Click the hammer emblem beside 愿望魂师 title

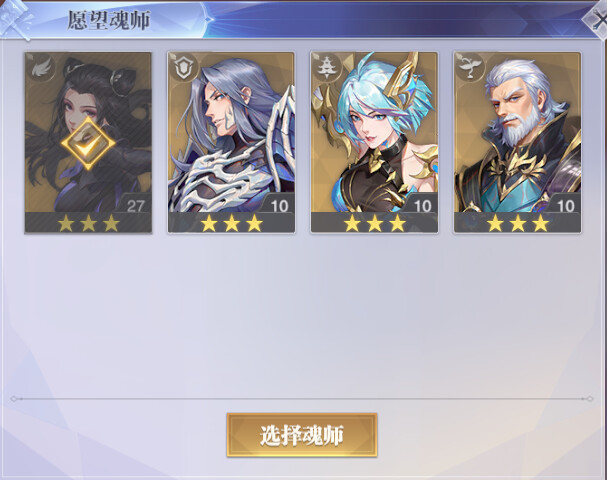click(x=17, y=19)
